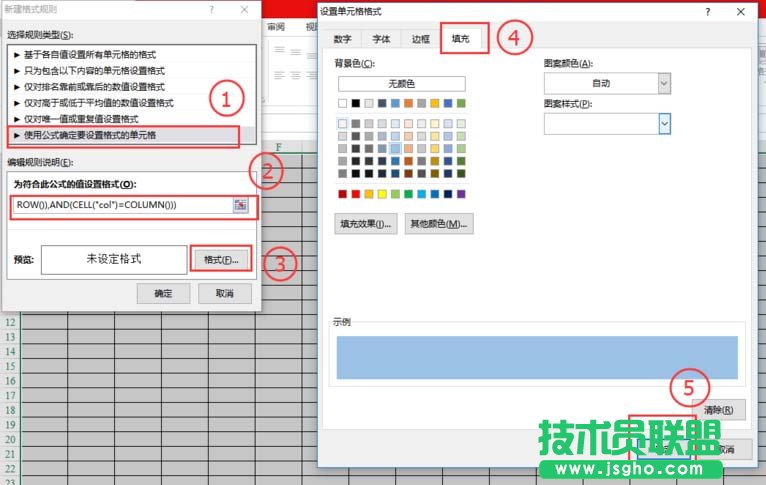Switch to the 边框 tab
This screenshot has width=766, height=485.
(420, 39)
